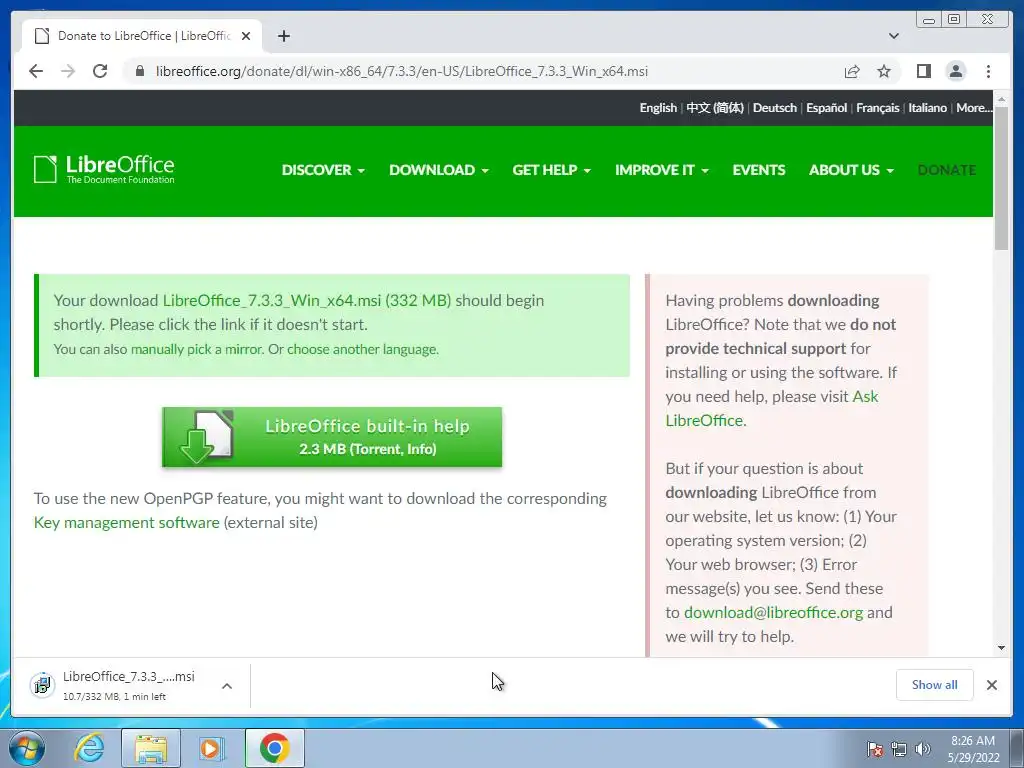Click scrollbar down arrow
This screenshot has height=768, width=1024.
(x=1001, y=648)
